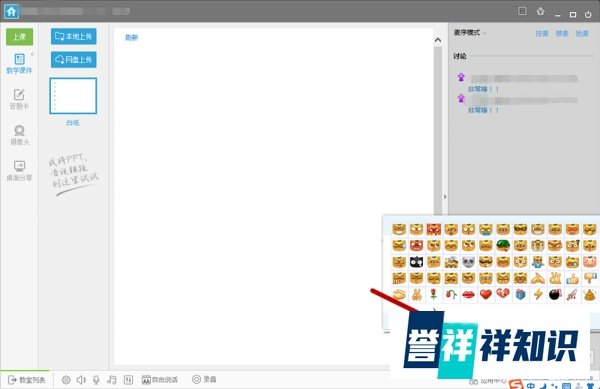Insert the red lips emoji
The image size is (600, 389).
click(x=468, y=295)
